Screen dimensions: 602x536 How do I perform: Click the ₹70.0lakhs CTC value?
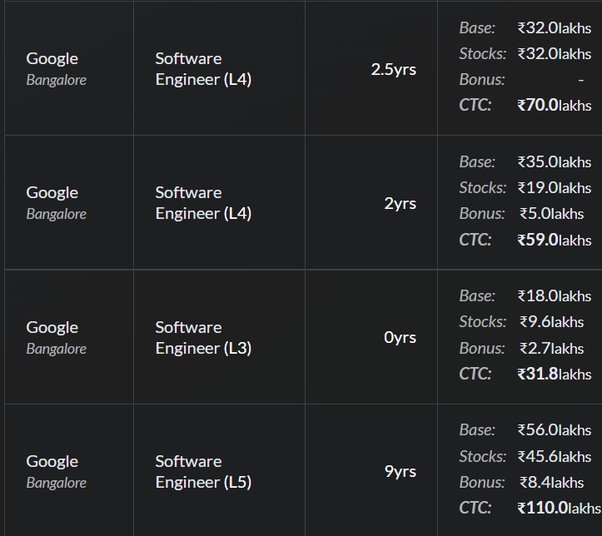point(554,105)
